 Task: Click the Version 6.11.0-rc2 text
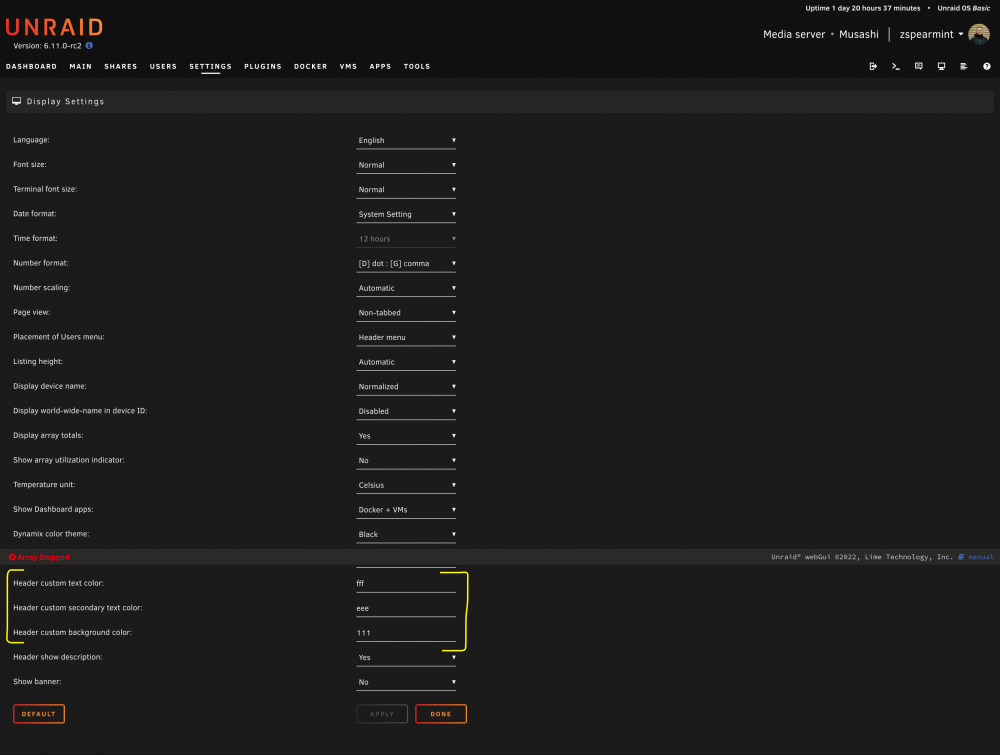click(x=47, y=46)
